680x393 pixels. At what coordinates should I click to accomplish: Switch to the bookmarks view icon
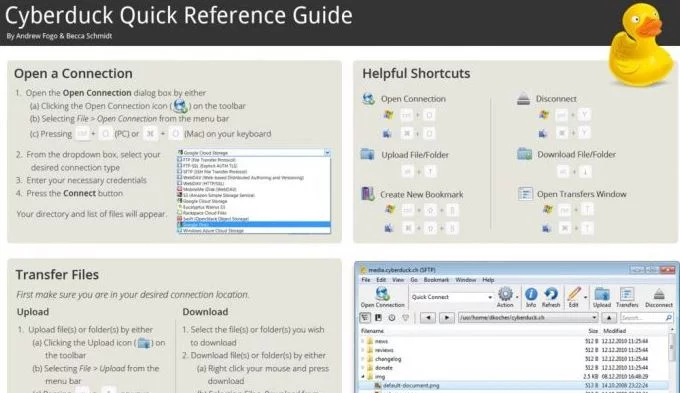379,318
